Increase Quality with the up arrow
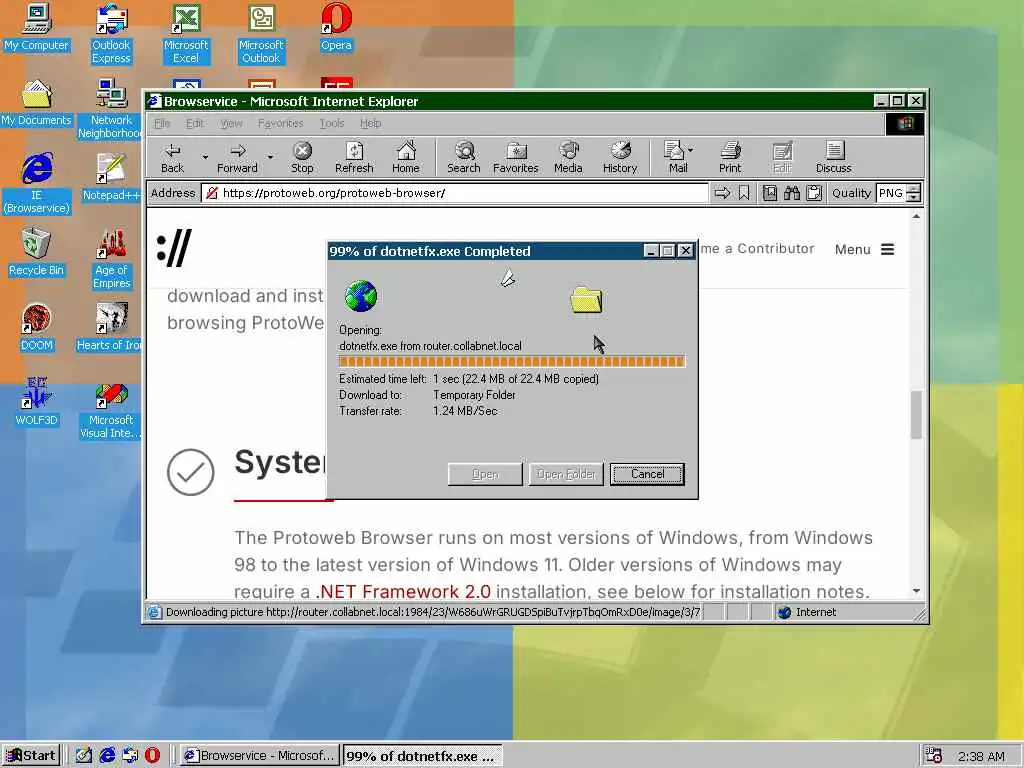Image resolution: width=1024 pixels, height=768 pixels. (x=914, y=189)
